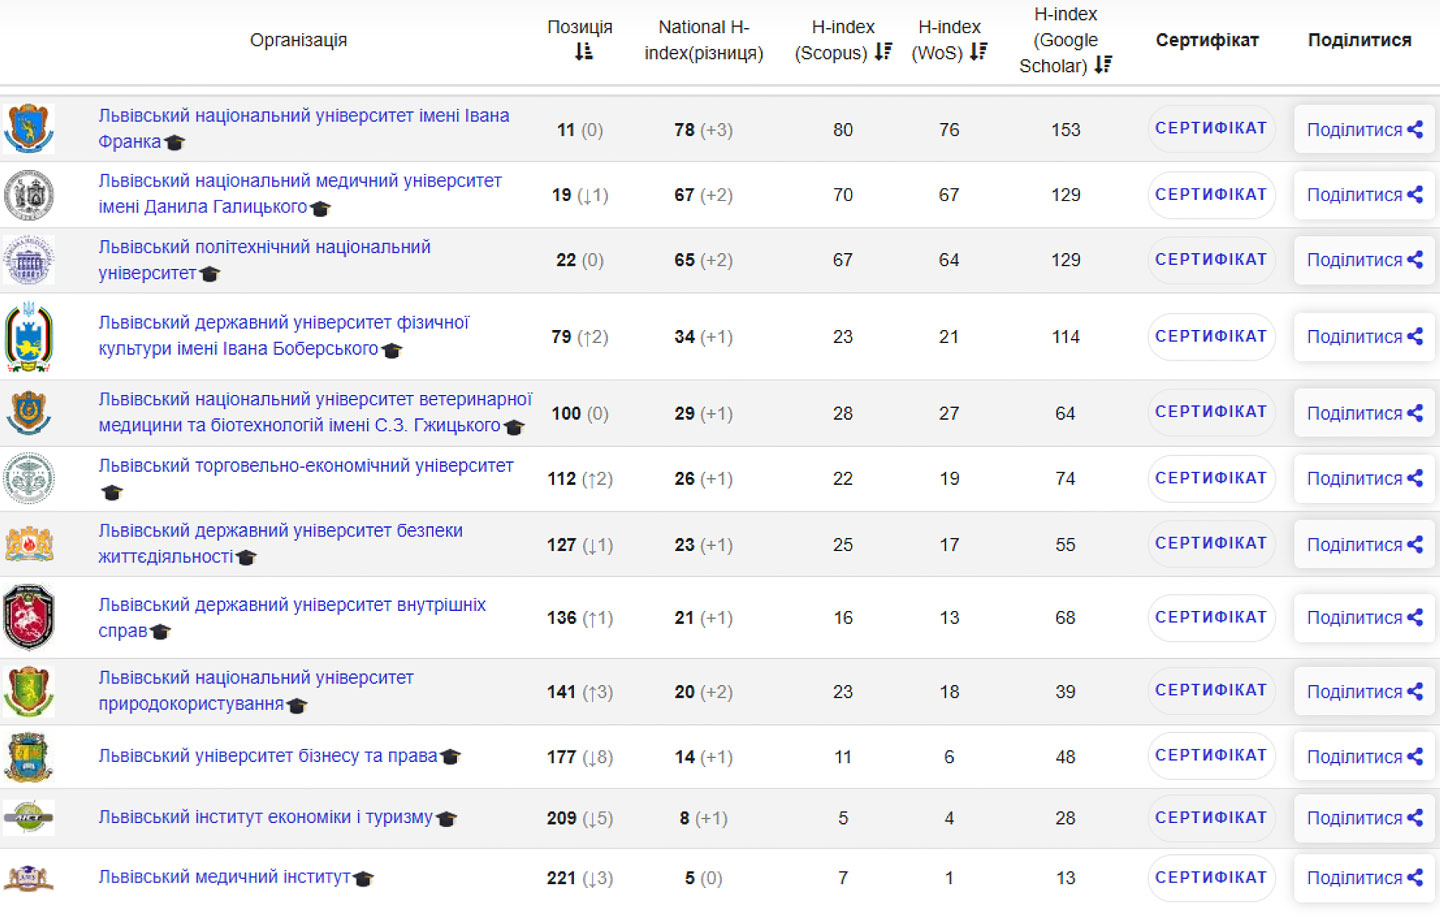1440x922 pixels.
Task: Click graduation cap after внутрішніх справ
Action: tap(160, 632)
